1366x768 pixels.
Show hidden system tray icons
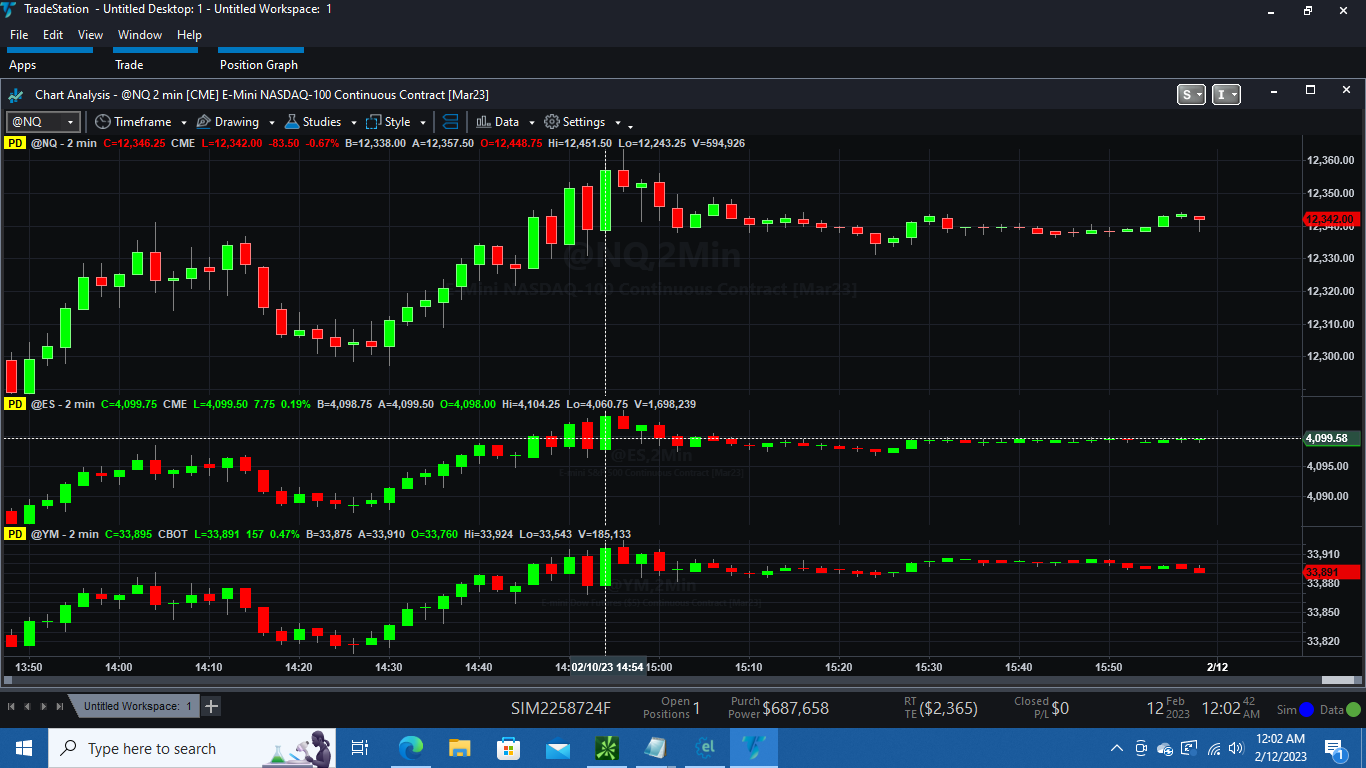pyautogui.click(x=1117, y=748)
